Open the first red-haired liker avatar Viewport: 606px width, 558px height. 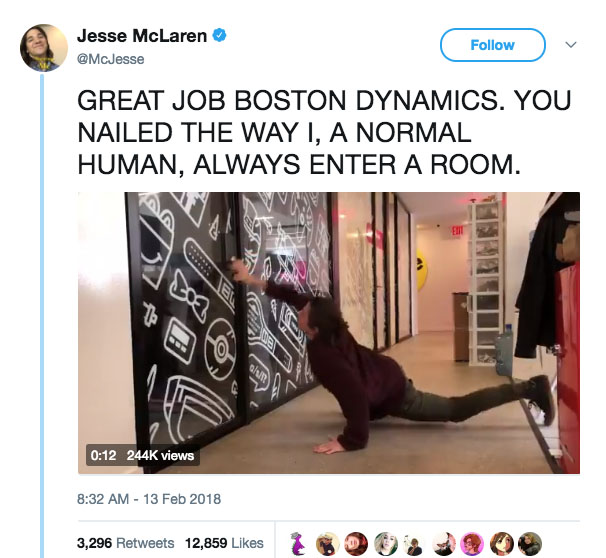point(356,543)
